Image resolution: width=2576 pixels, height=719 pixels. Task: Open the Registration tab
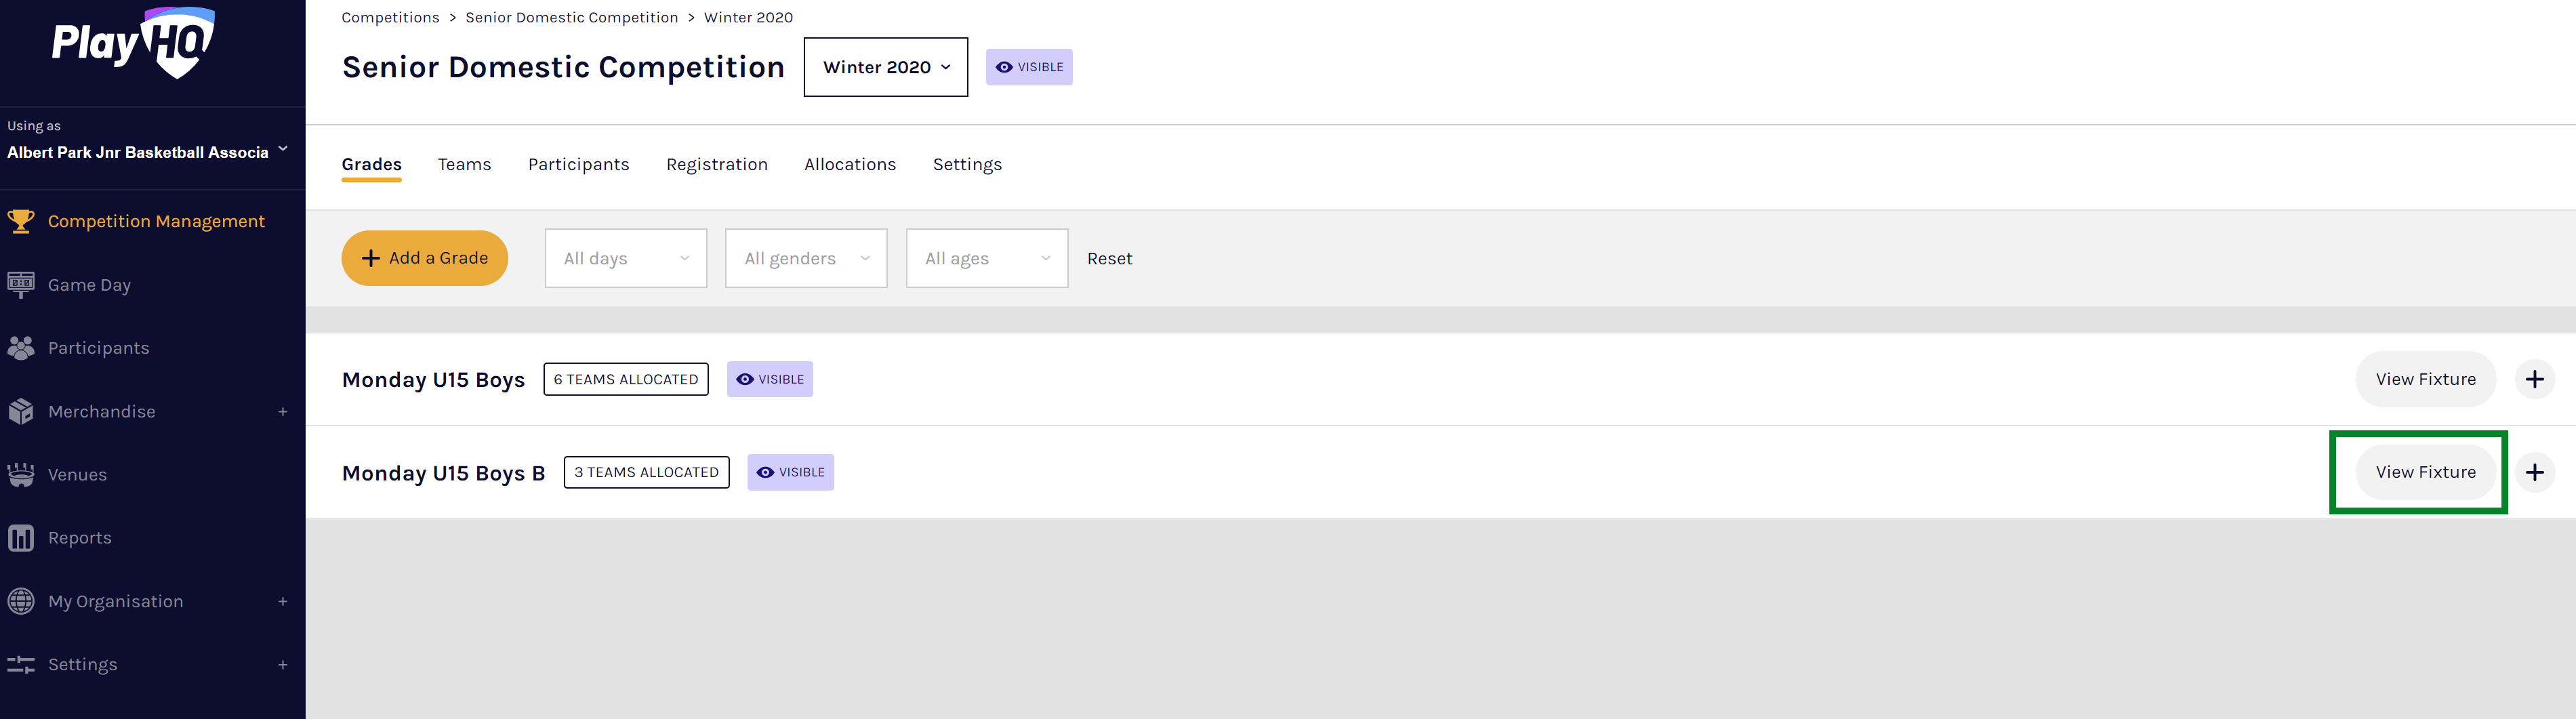click(717, 164)
